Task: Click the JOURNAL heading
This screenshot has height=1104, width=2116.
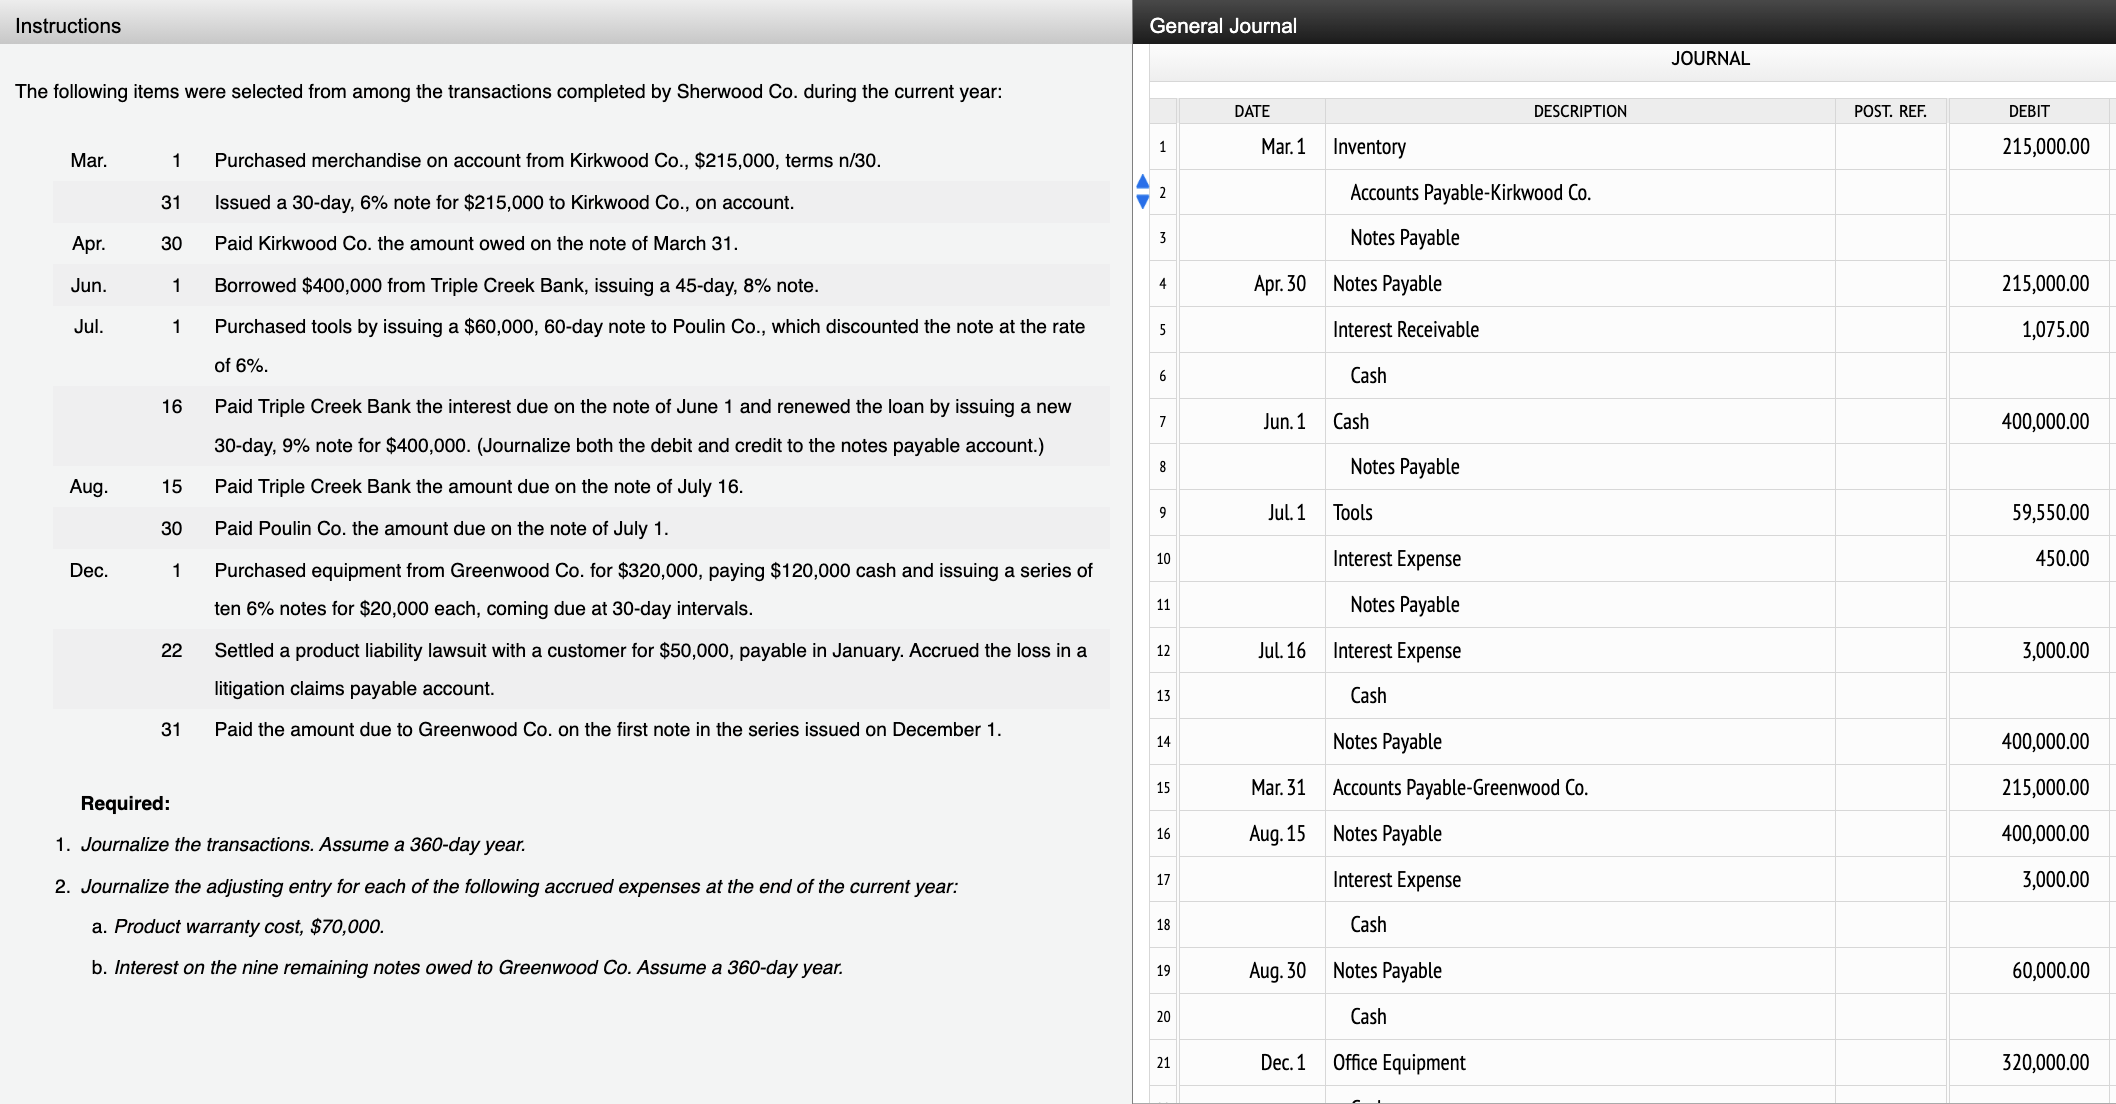Action: pyautogui.click(x=1711, y=58)
